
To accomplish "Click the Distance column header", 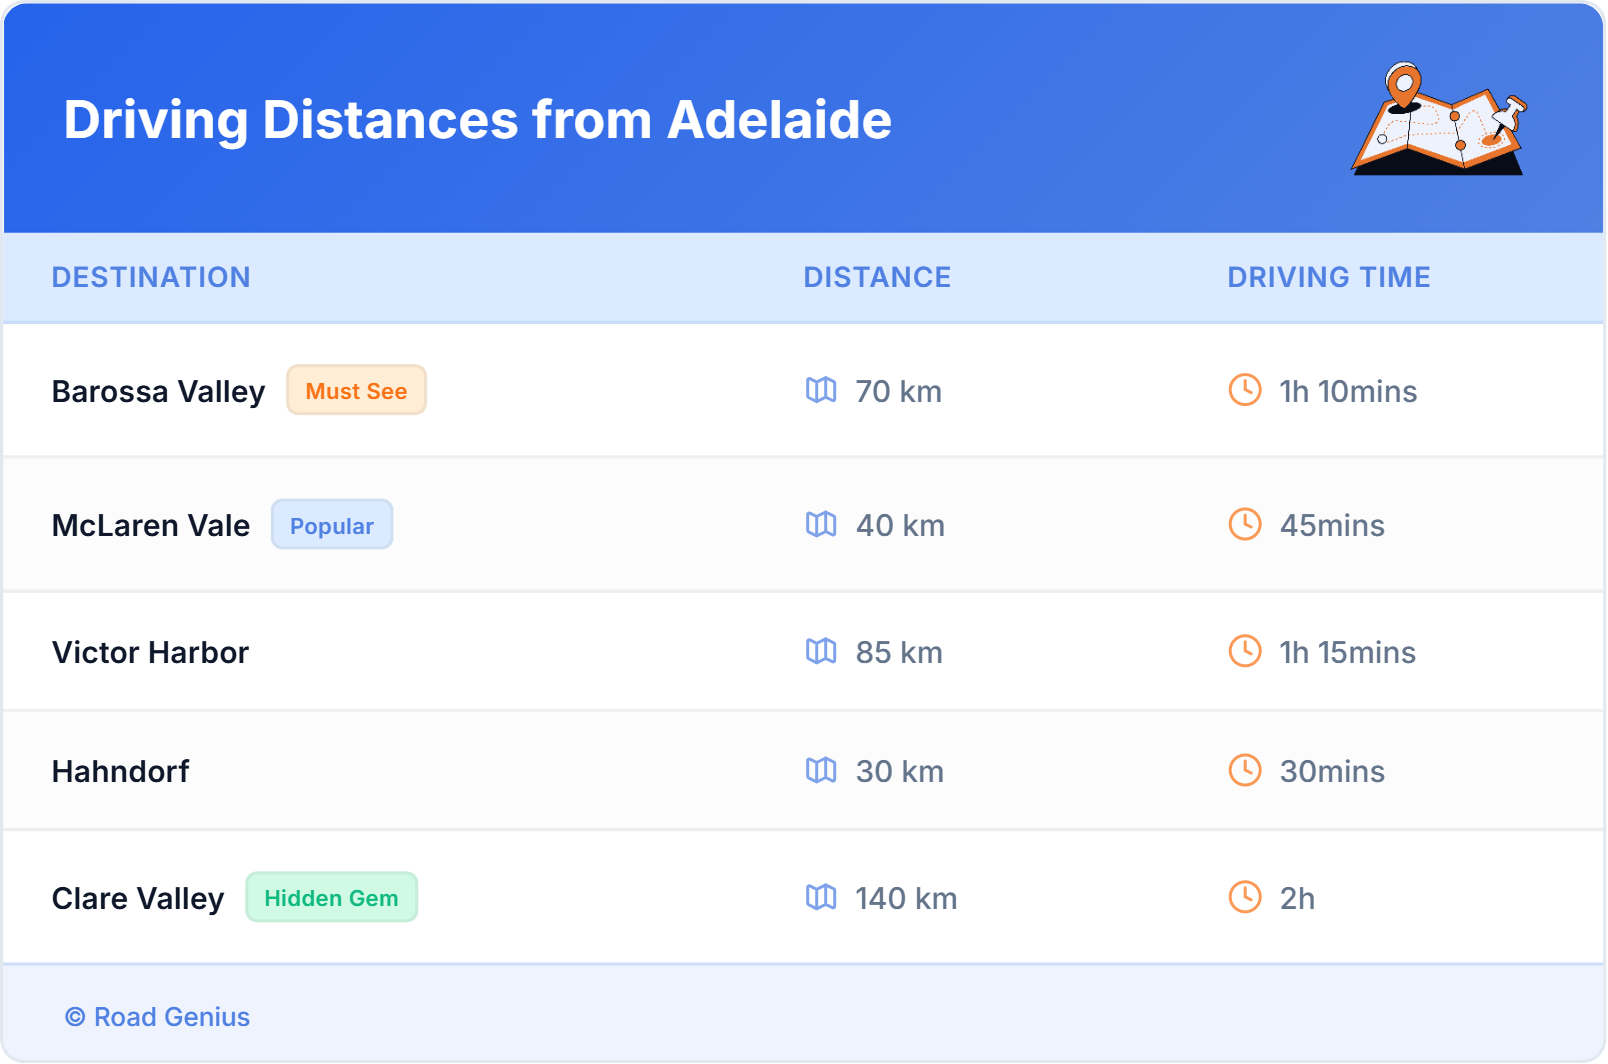I will [877, 277].
